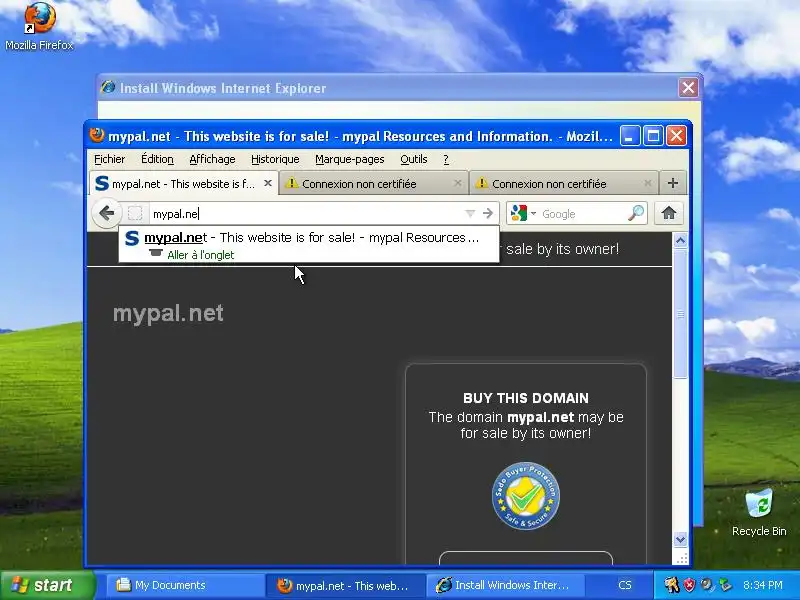The height and width of the screenshot is (600, 800).
Task: Click the BUY THIS DOMAIN heading
Action: click(526, 398)
